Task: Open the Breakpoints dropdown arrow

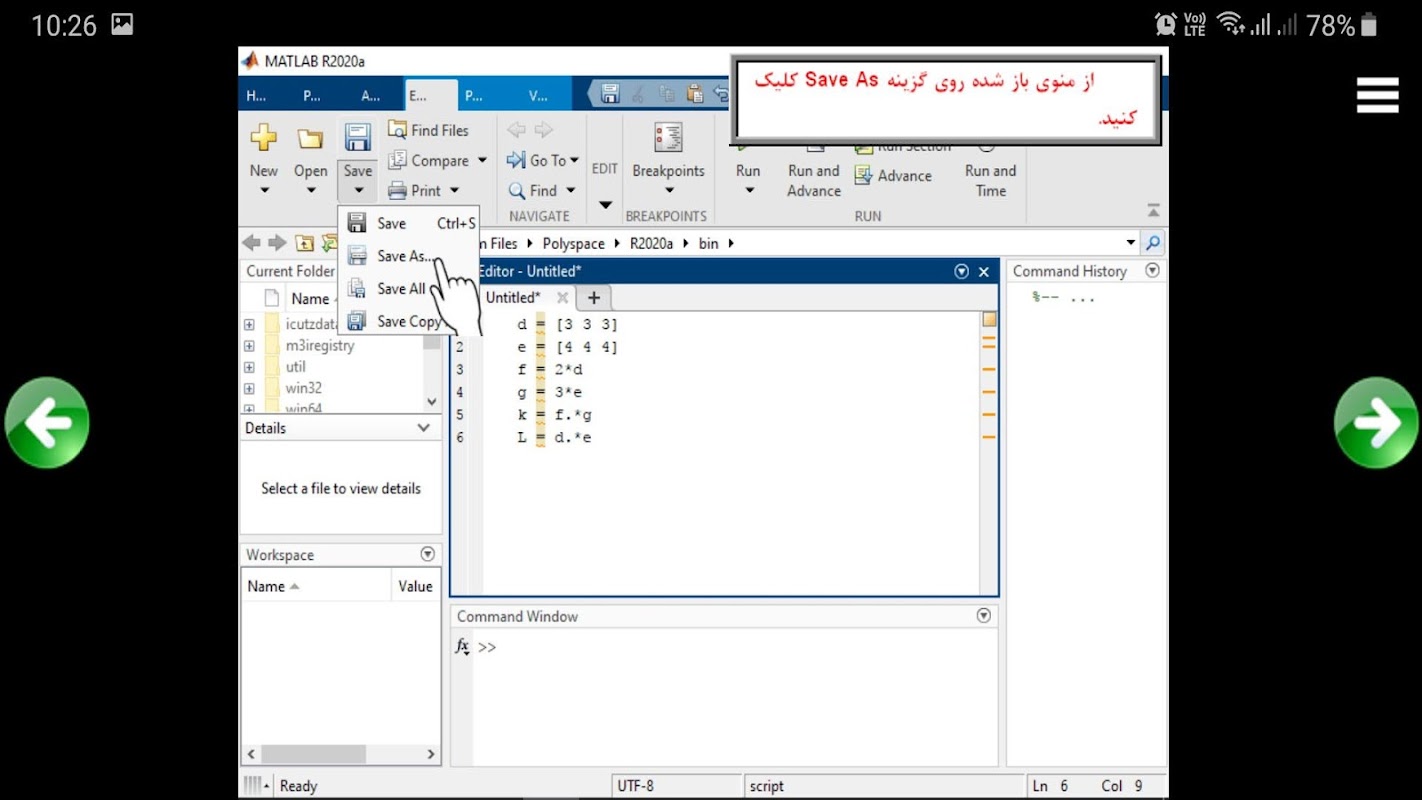Action: [668, 190]
